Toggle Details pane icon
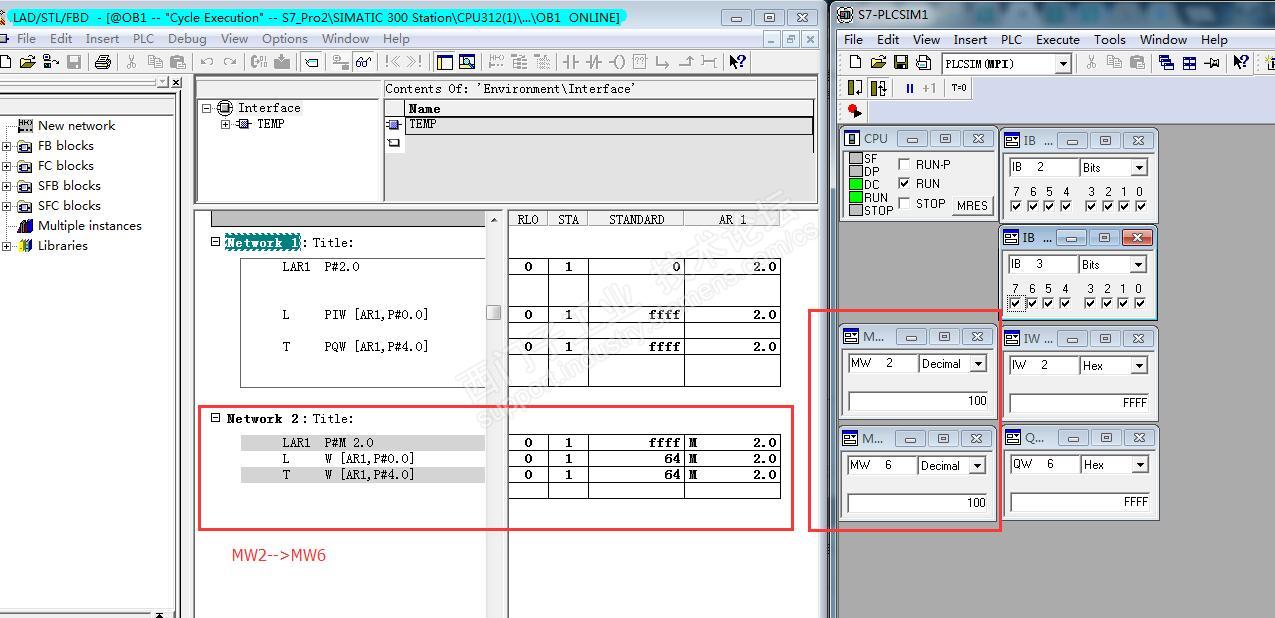The height and width of the screenshot is (618, 1275). 467,62
